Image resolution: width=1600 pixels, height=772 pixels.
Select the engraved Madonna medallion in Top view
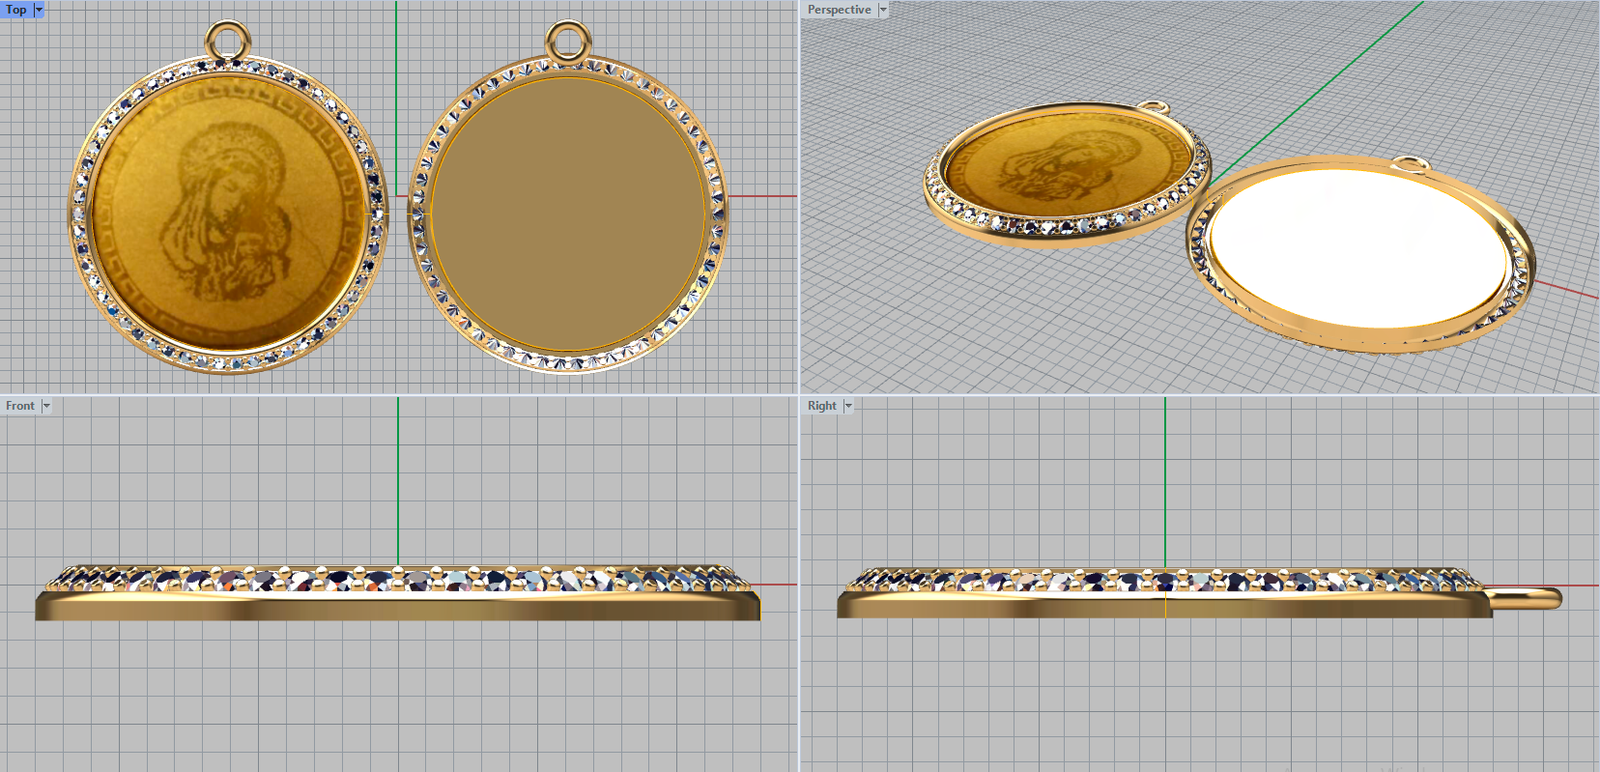(228, 213)
